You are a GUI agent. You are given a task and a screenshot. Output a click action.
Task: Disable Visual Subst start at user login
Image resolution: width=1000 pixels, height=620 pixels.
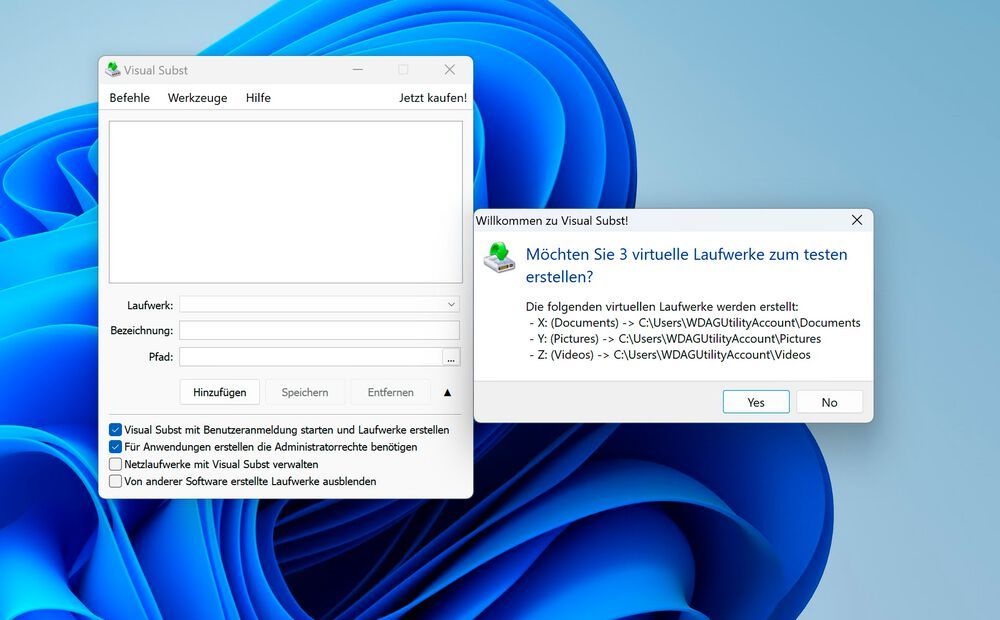[115, 429]
